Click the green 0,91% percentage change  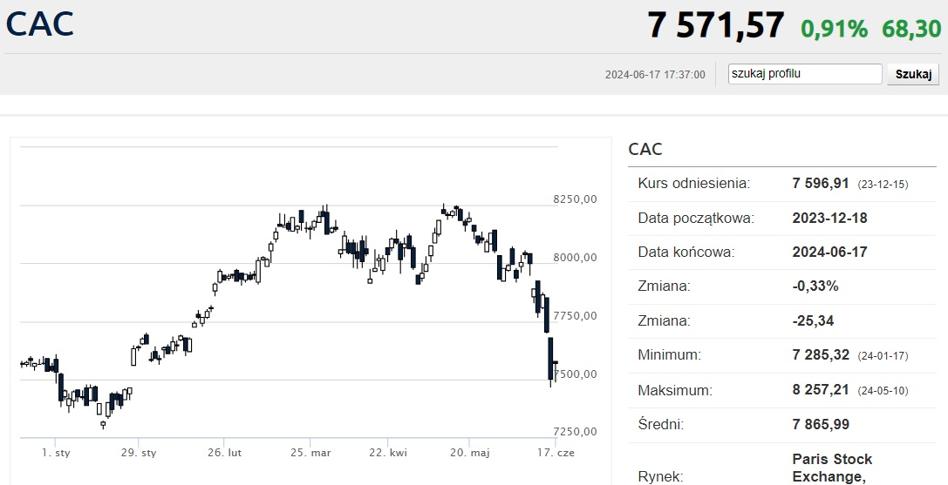(834, 28)
